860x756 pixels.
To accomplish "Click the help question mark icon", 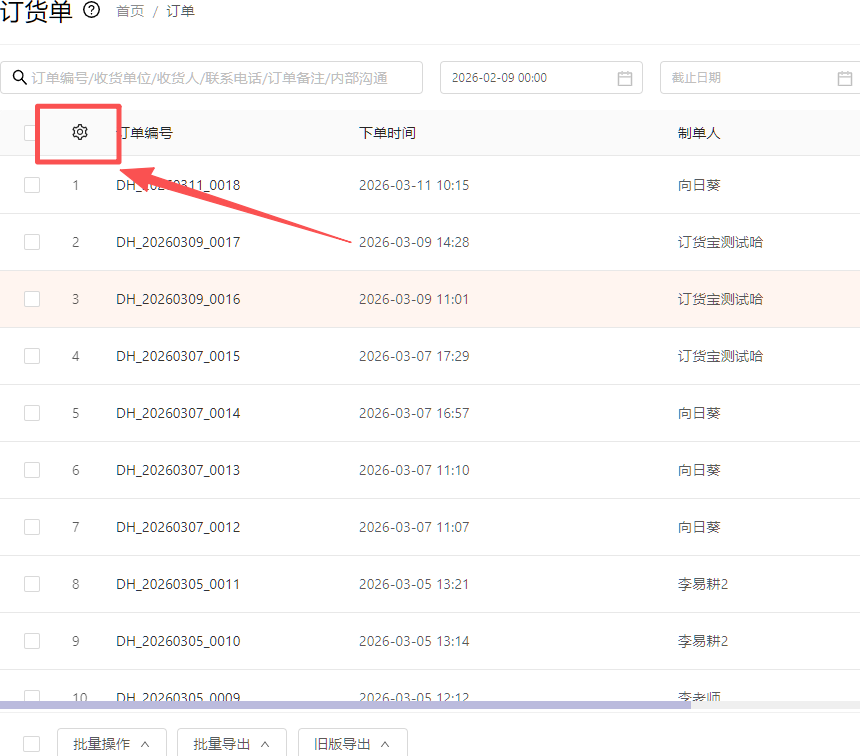I will tap(92, 10).
